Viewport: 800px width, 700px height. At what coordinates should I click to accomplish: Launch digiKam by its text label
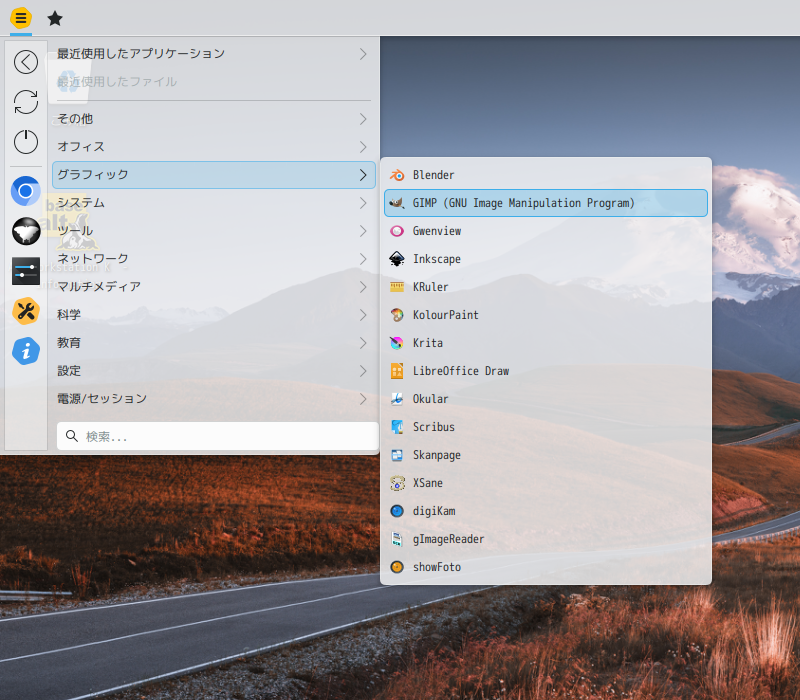[434, 511]
